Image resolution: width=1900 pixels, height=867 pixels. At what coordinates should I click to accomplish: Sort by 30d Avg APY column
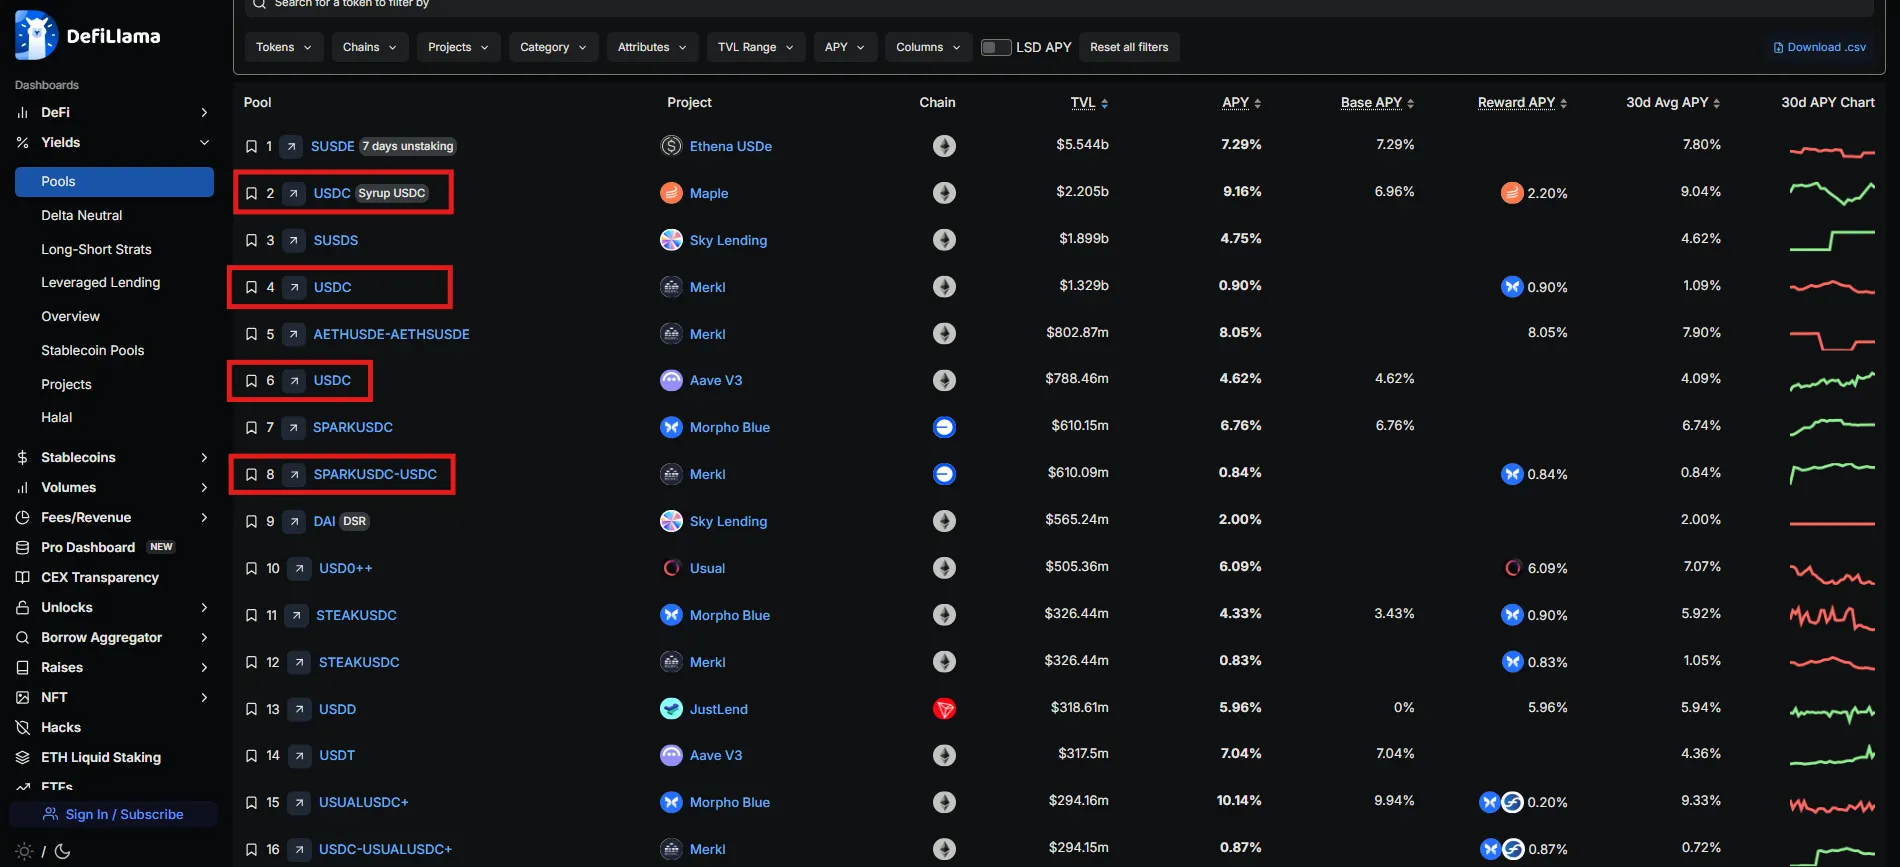tap(1672, 103)
